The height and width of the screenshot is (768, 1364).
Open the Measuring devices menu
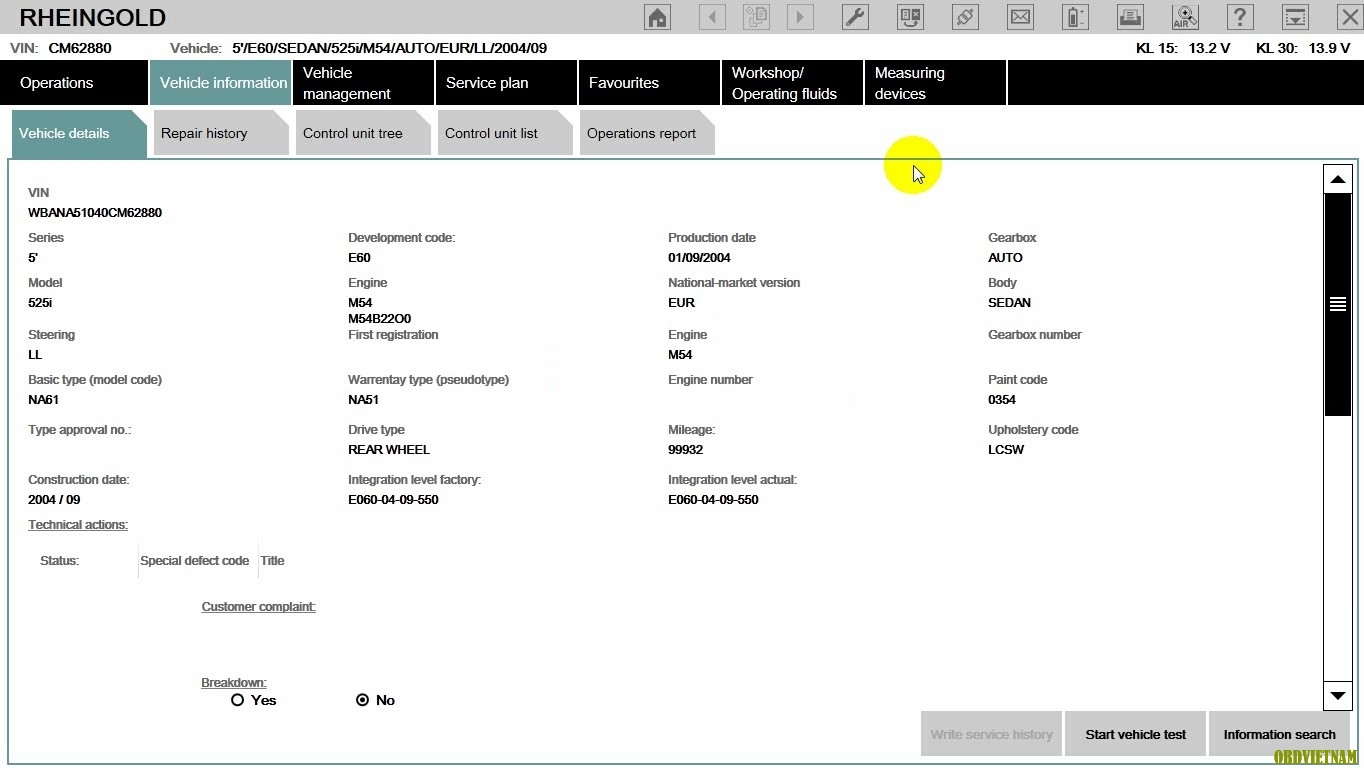coord(935,83)
